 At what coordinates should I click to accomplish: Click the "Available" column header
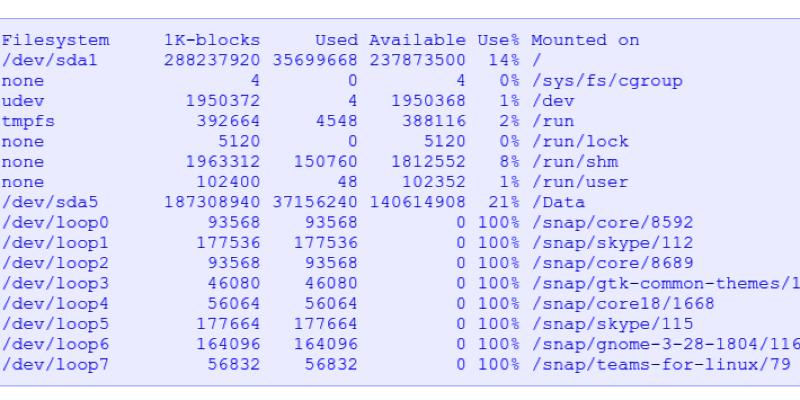(417, 40)
